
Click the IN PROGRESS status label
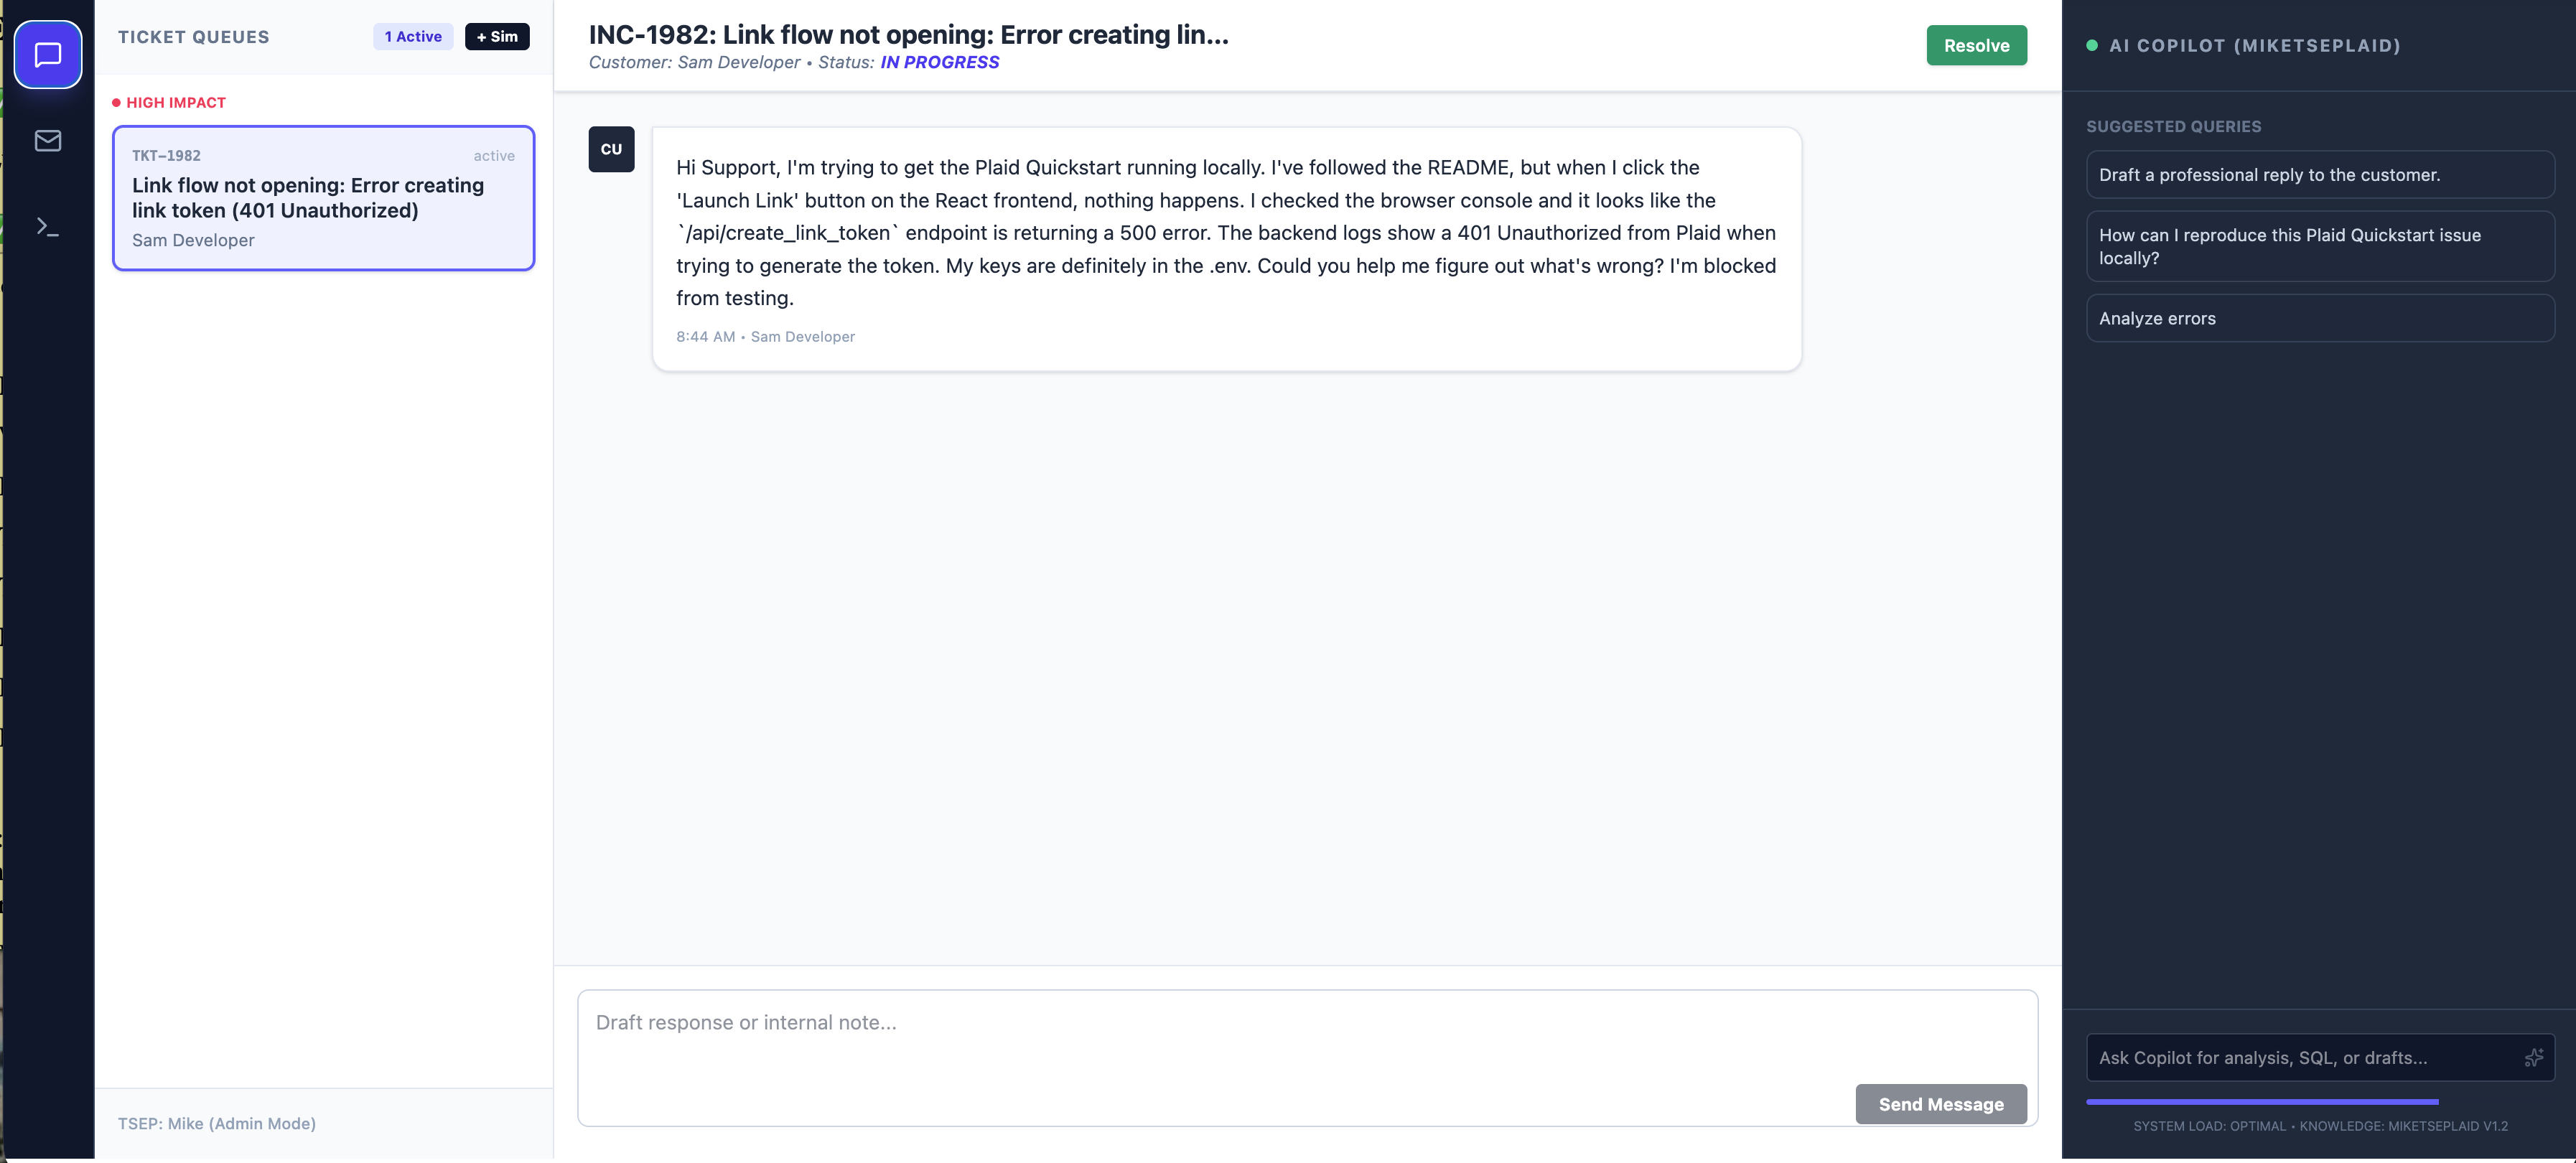(x=939, y=62)
